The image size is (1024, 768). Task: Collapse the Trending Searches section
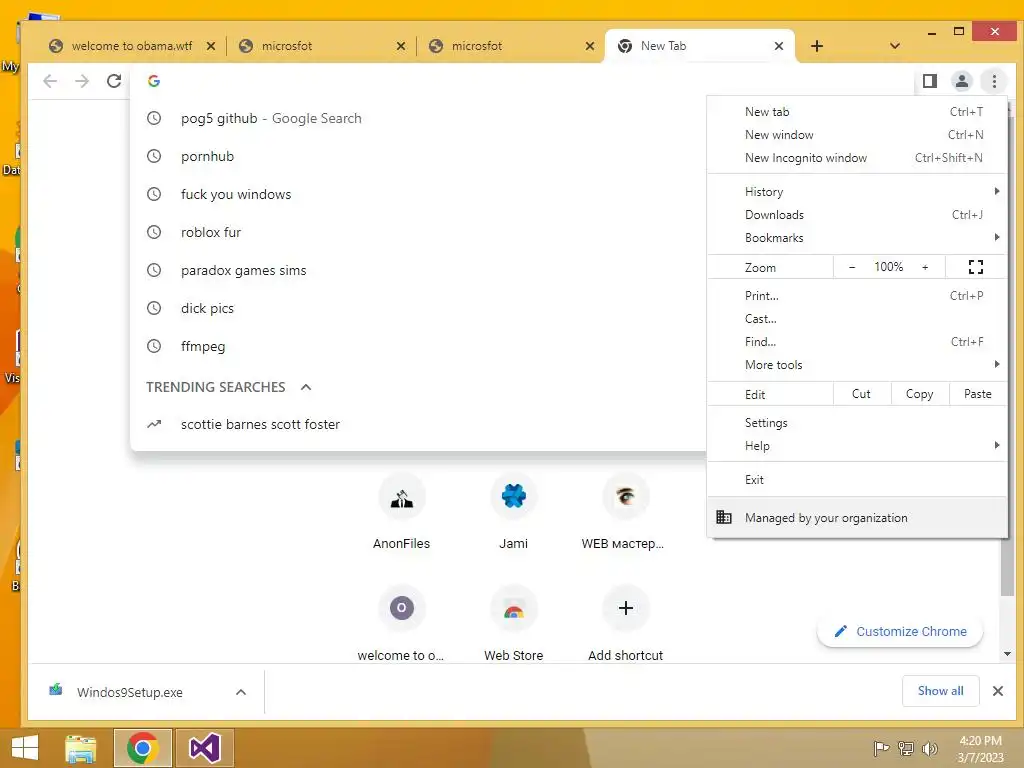click(x=306, y=387)
